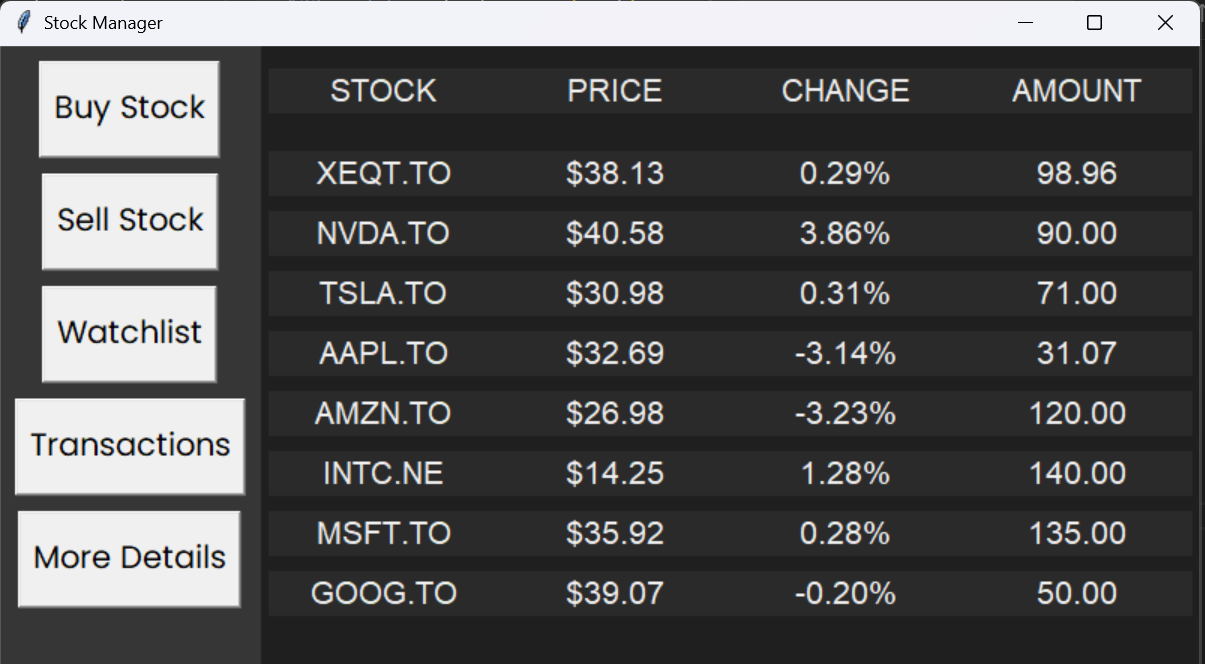
Task: Click the STOCK column header
Action: tap(384, 91)
